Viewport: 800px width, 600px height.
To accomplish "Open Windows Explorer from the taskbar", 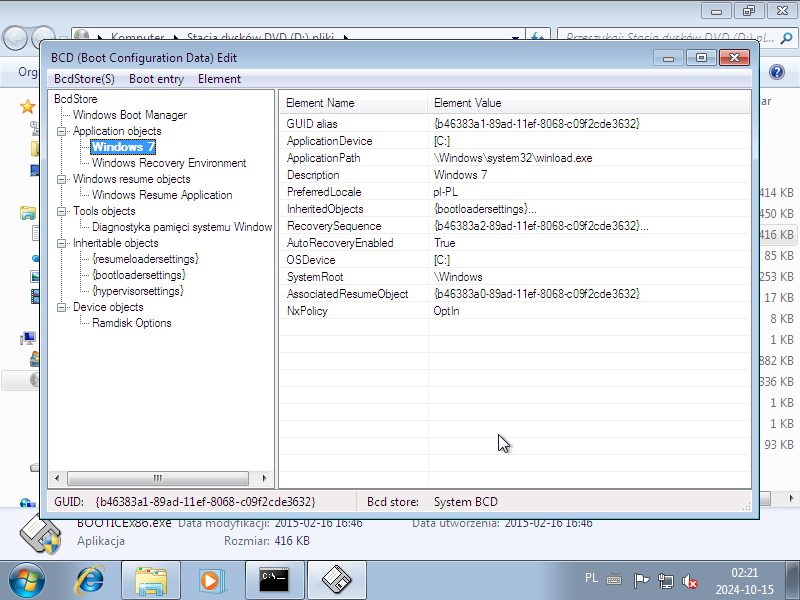I will (150, 580).
